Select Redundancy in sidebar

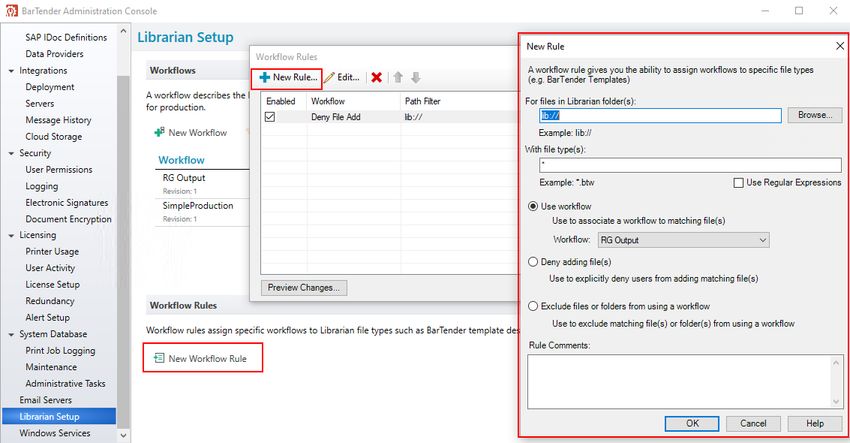50,301
